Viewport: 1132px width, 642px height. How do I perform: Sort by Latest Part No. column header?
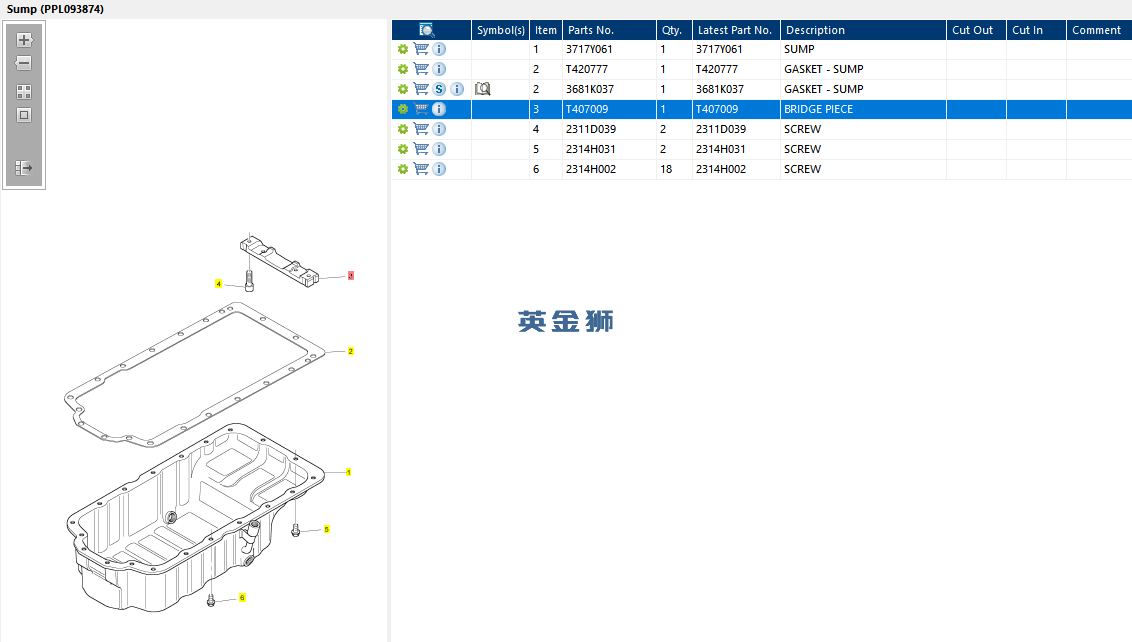736,30
